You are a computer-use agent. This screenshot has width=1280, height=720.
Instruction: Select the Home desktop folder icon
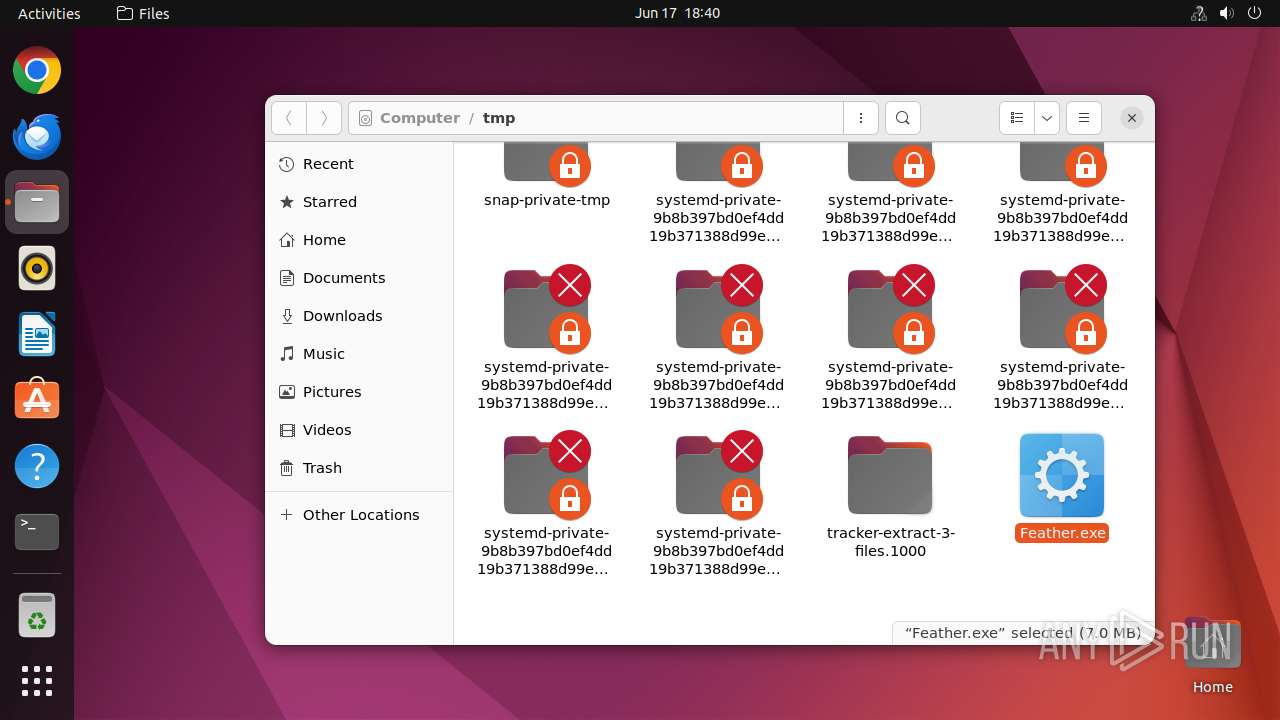1212,645
